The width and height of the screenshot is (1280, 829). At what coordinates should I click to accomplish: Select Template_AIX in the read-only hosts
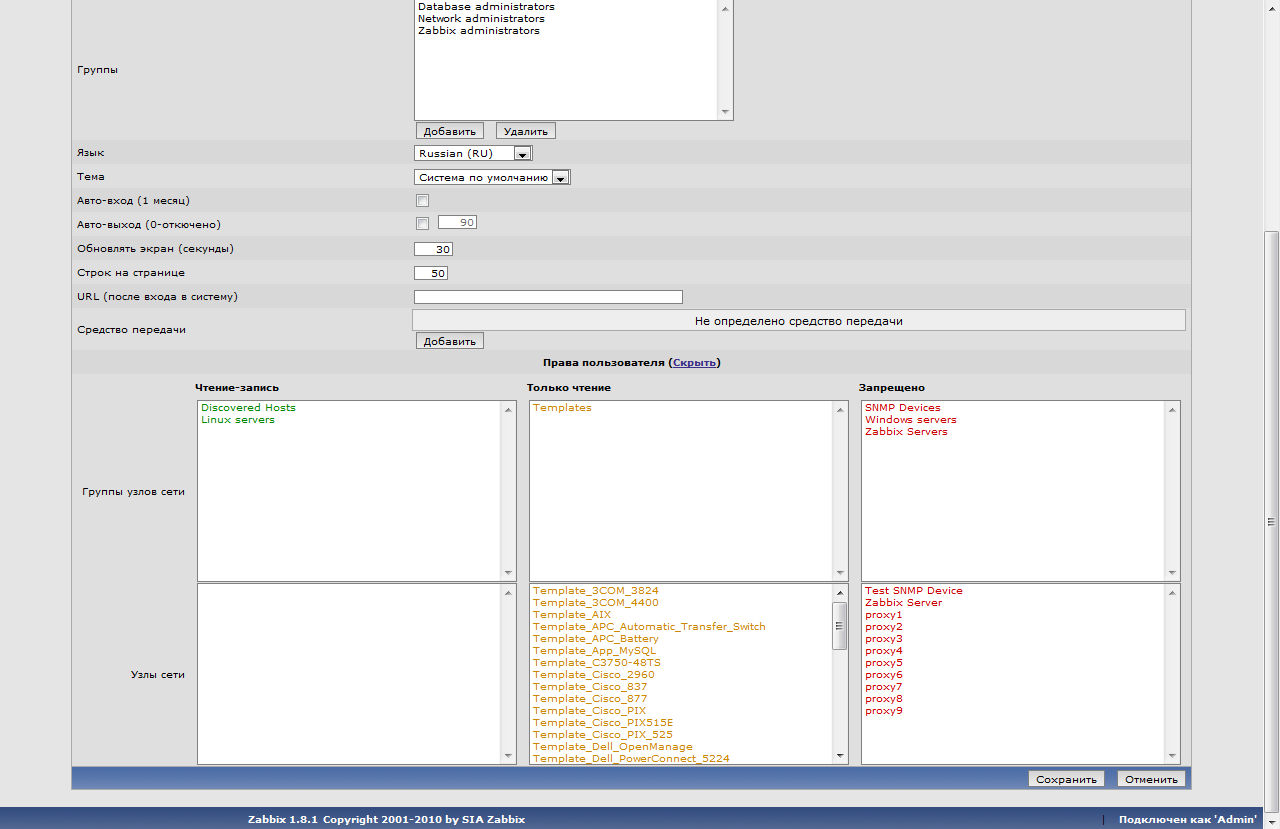tap(572, 615)
